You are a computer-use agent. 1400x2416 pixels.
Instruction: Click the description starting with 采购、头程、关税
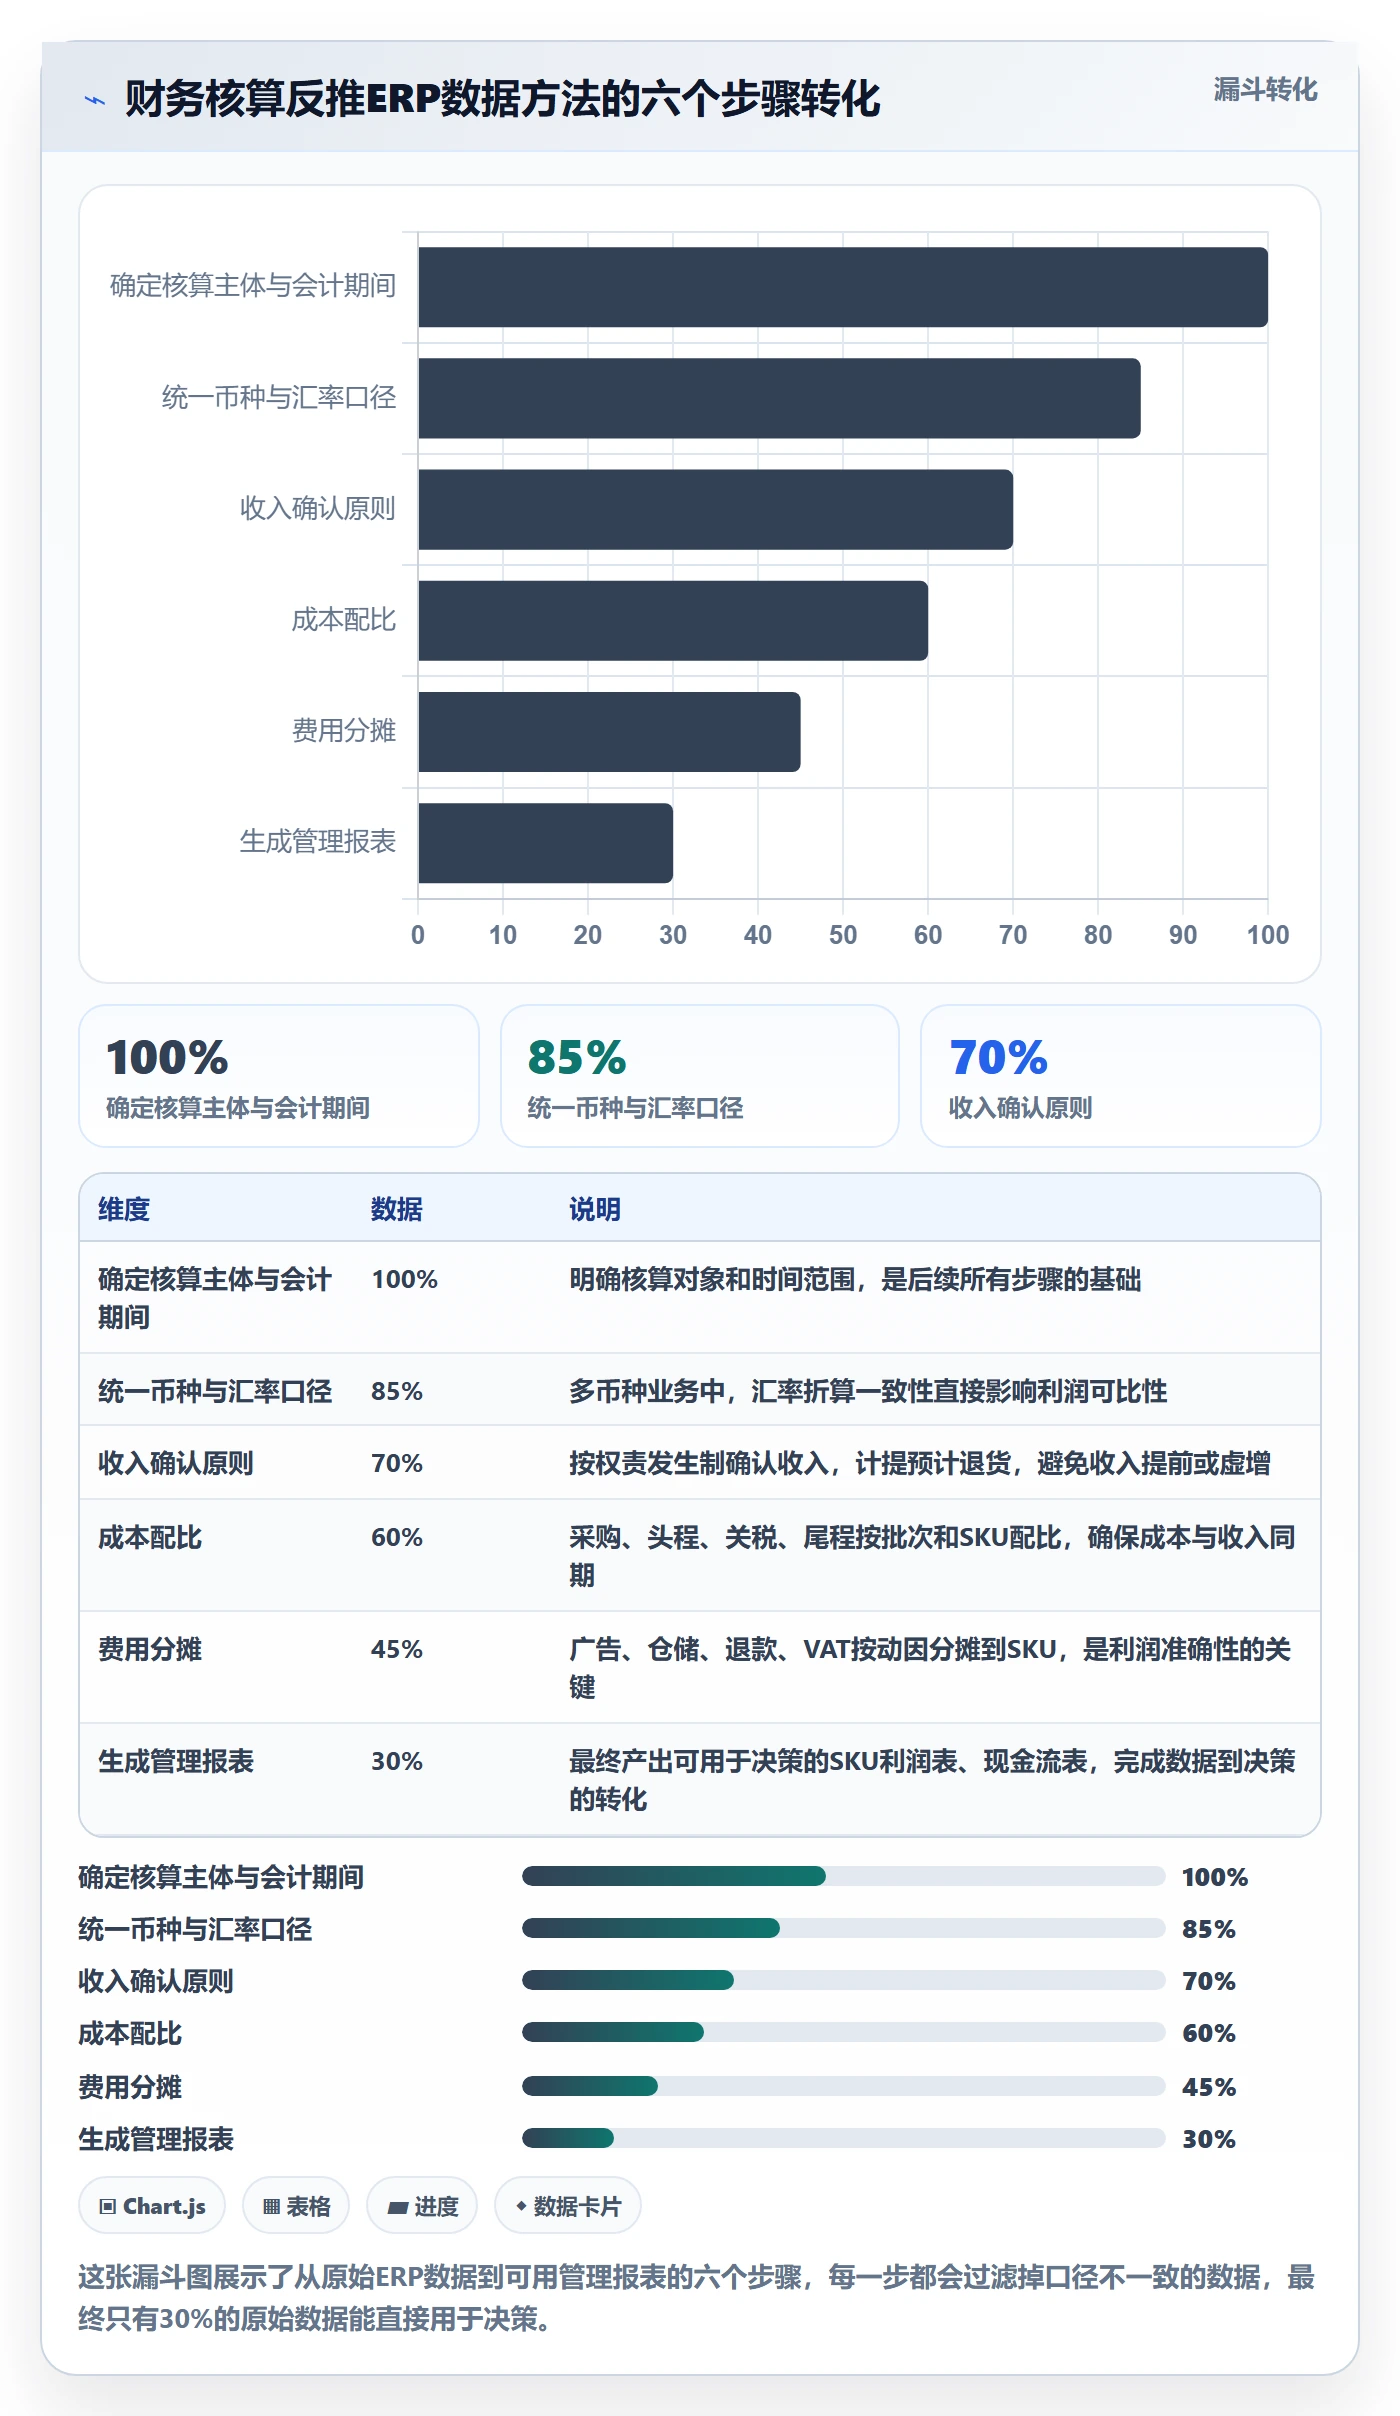pos(932,1556)
